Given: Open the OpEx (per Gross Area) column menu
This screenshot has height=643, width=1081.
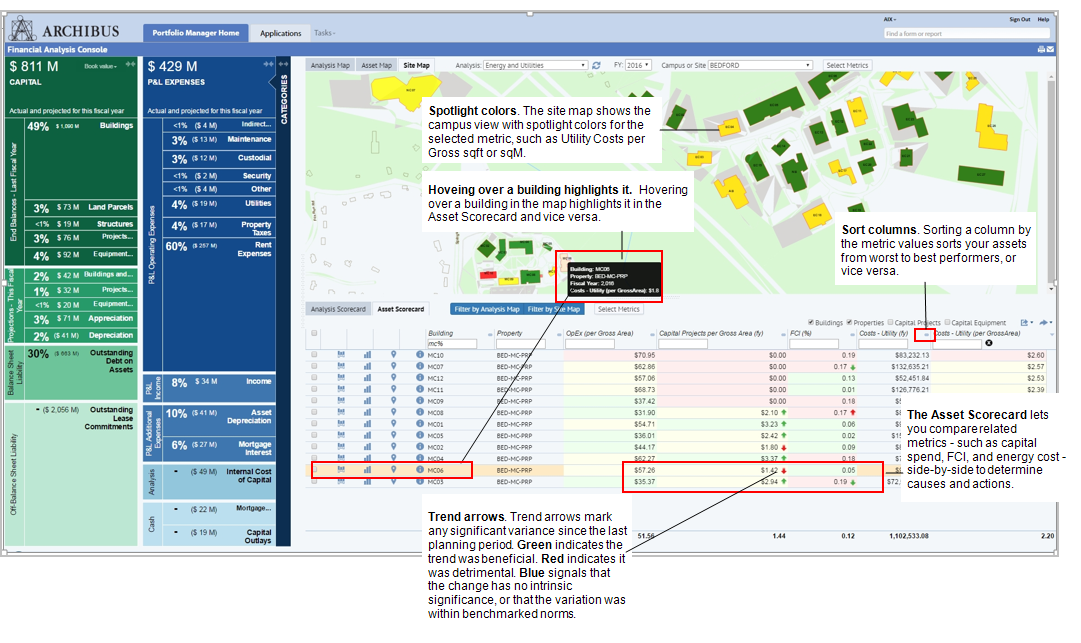Looking at the screenshot, I should tap(653, 335).
